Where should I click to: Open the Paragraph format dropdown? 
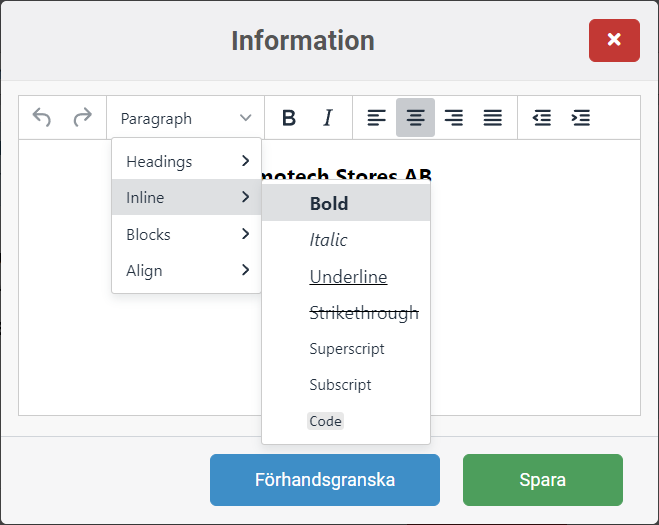tap(186, 118)
